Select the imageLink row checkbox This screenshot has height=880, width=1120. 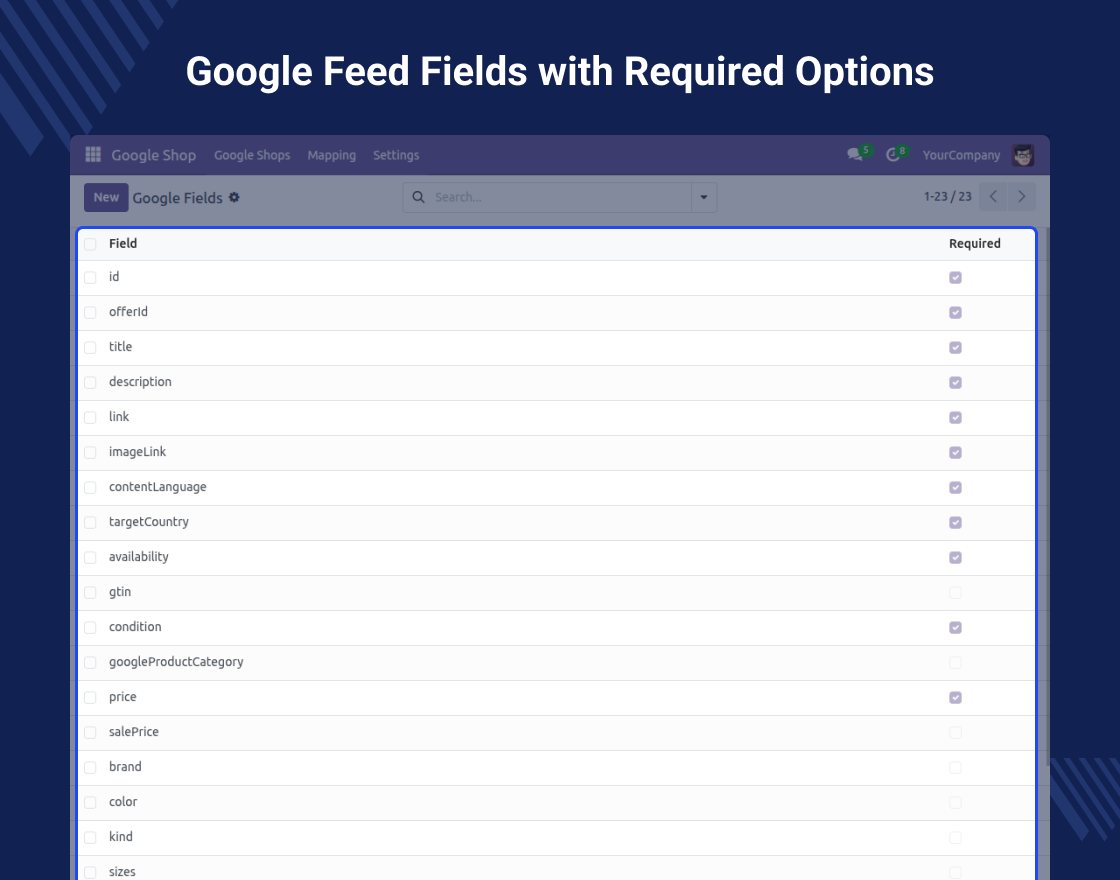coord(90,453)
